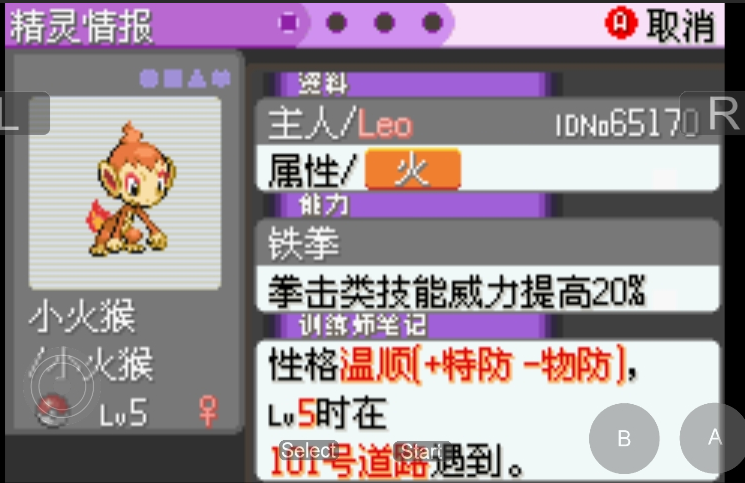Tap the Select button overlay
Viewport: 745px width, 483px height.
(x=309, y=451)
